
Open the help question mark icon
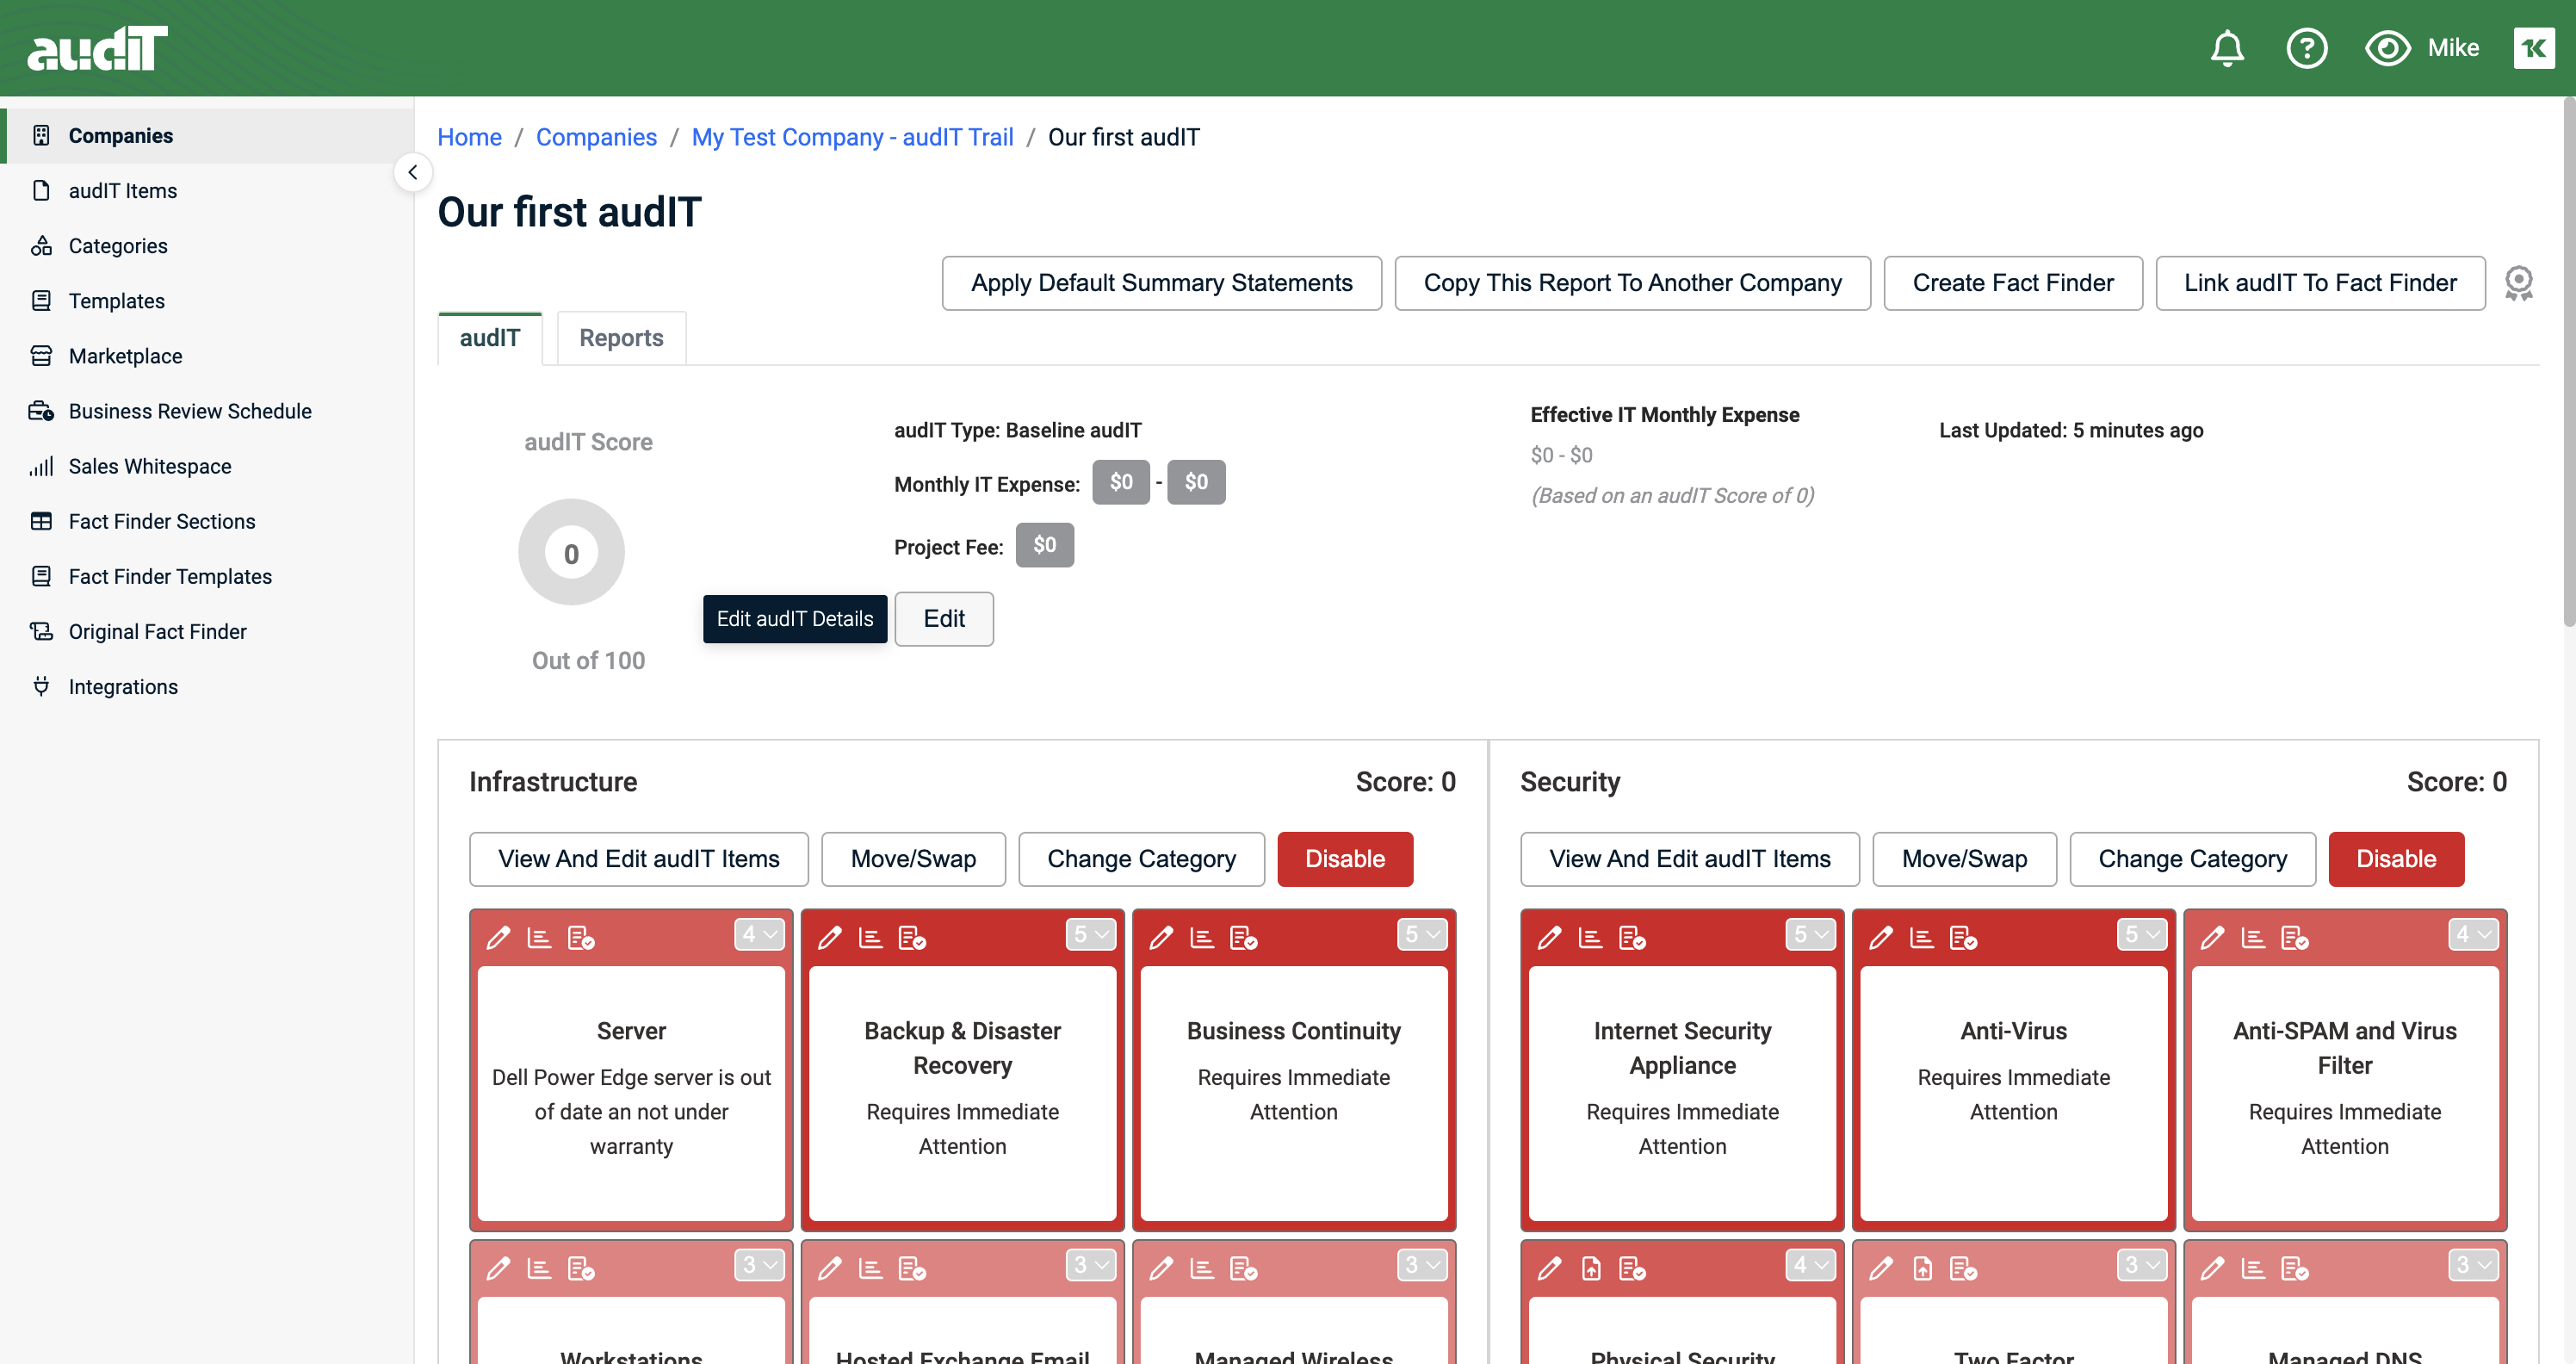2306,48
